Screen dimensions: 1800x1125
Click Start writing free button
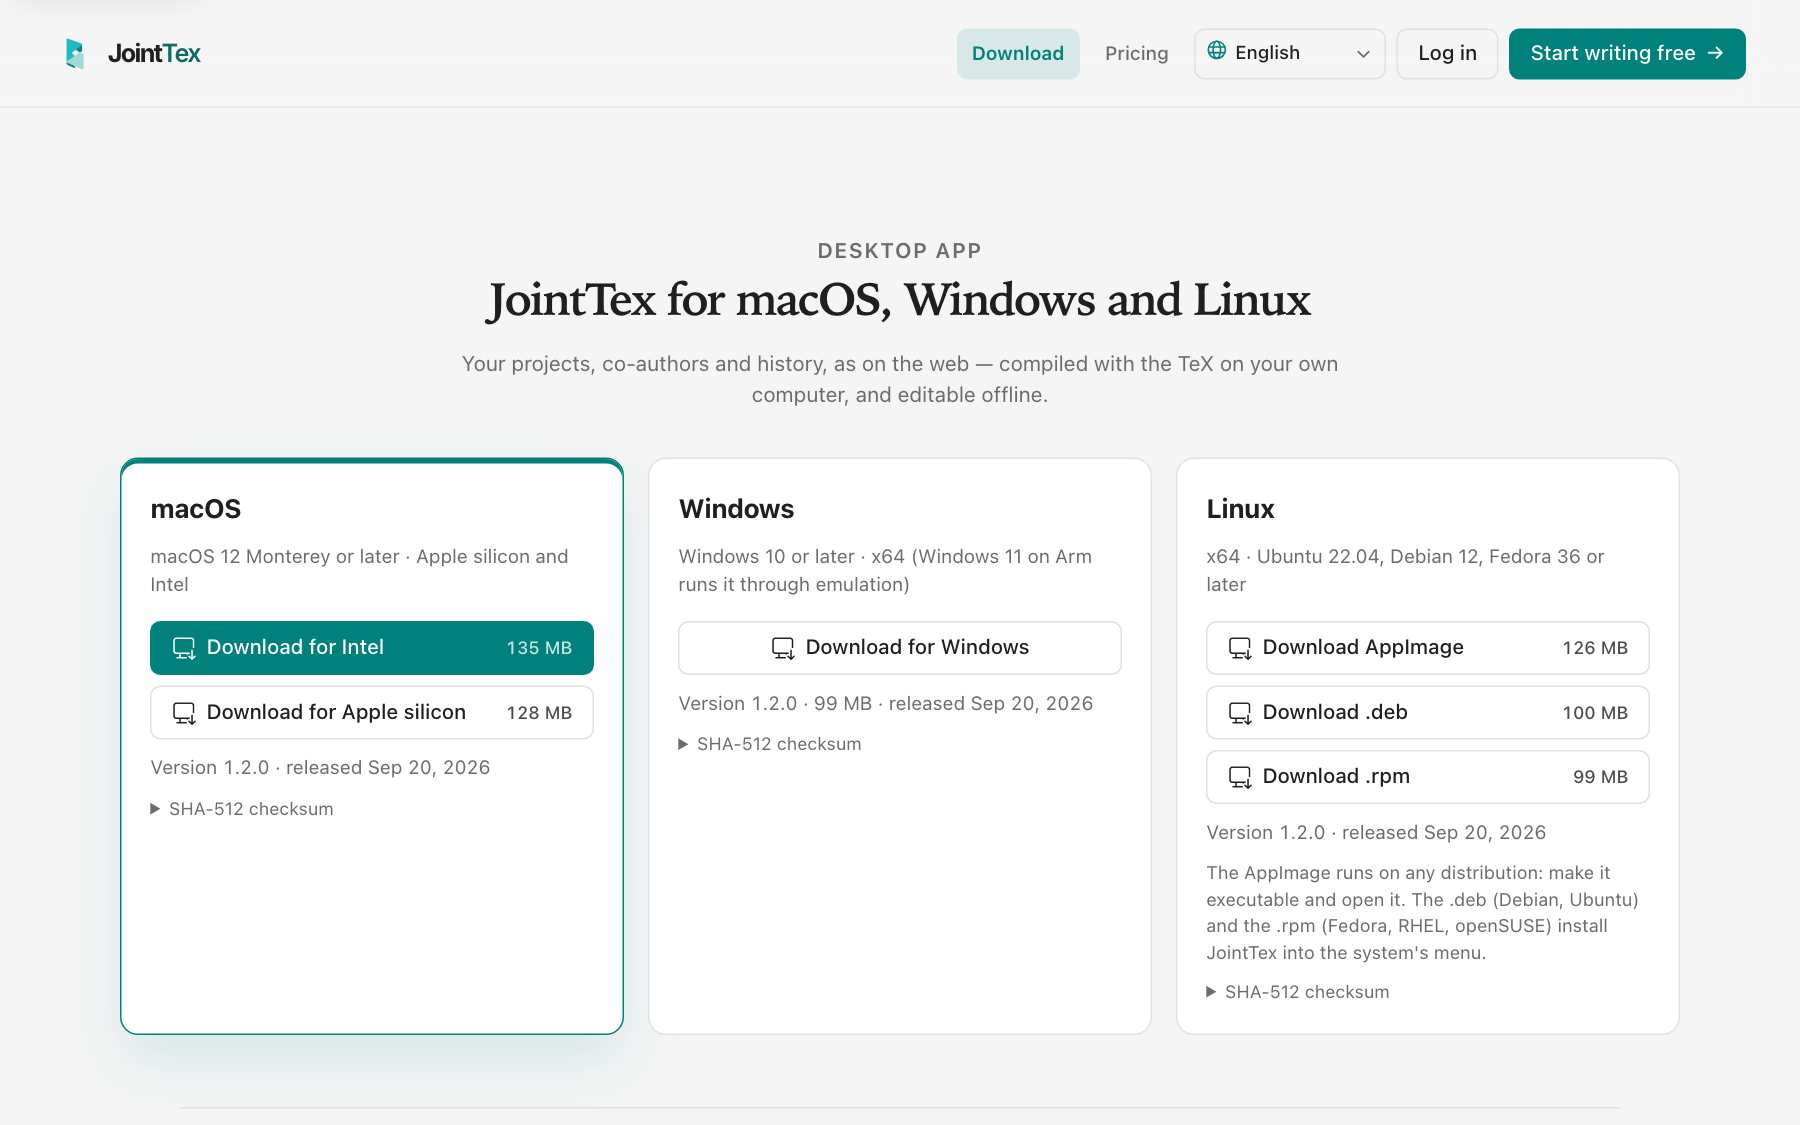click(x=1627, y=54)
